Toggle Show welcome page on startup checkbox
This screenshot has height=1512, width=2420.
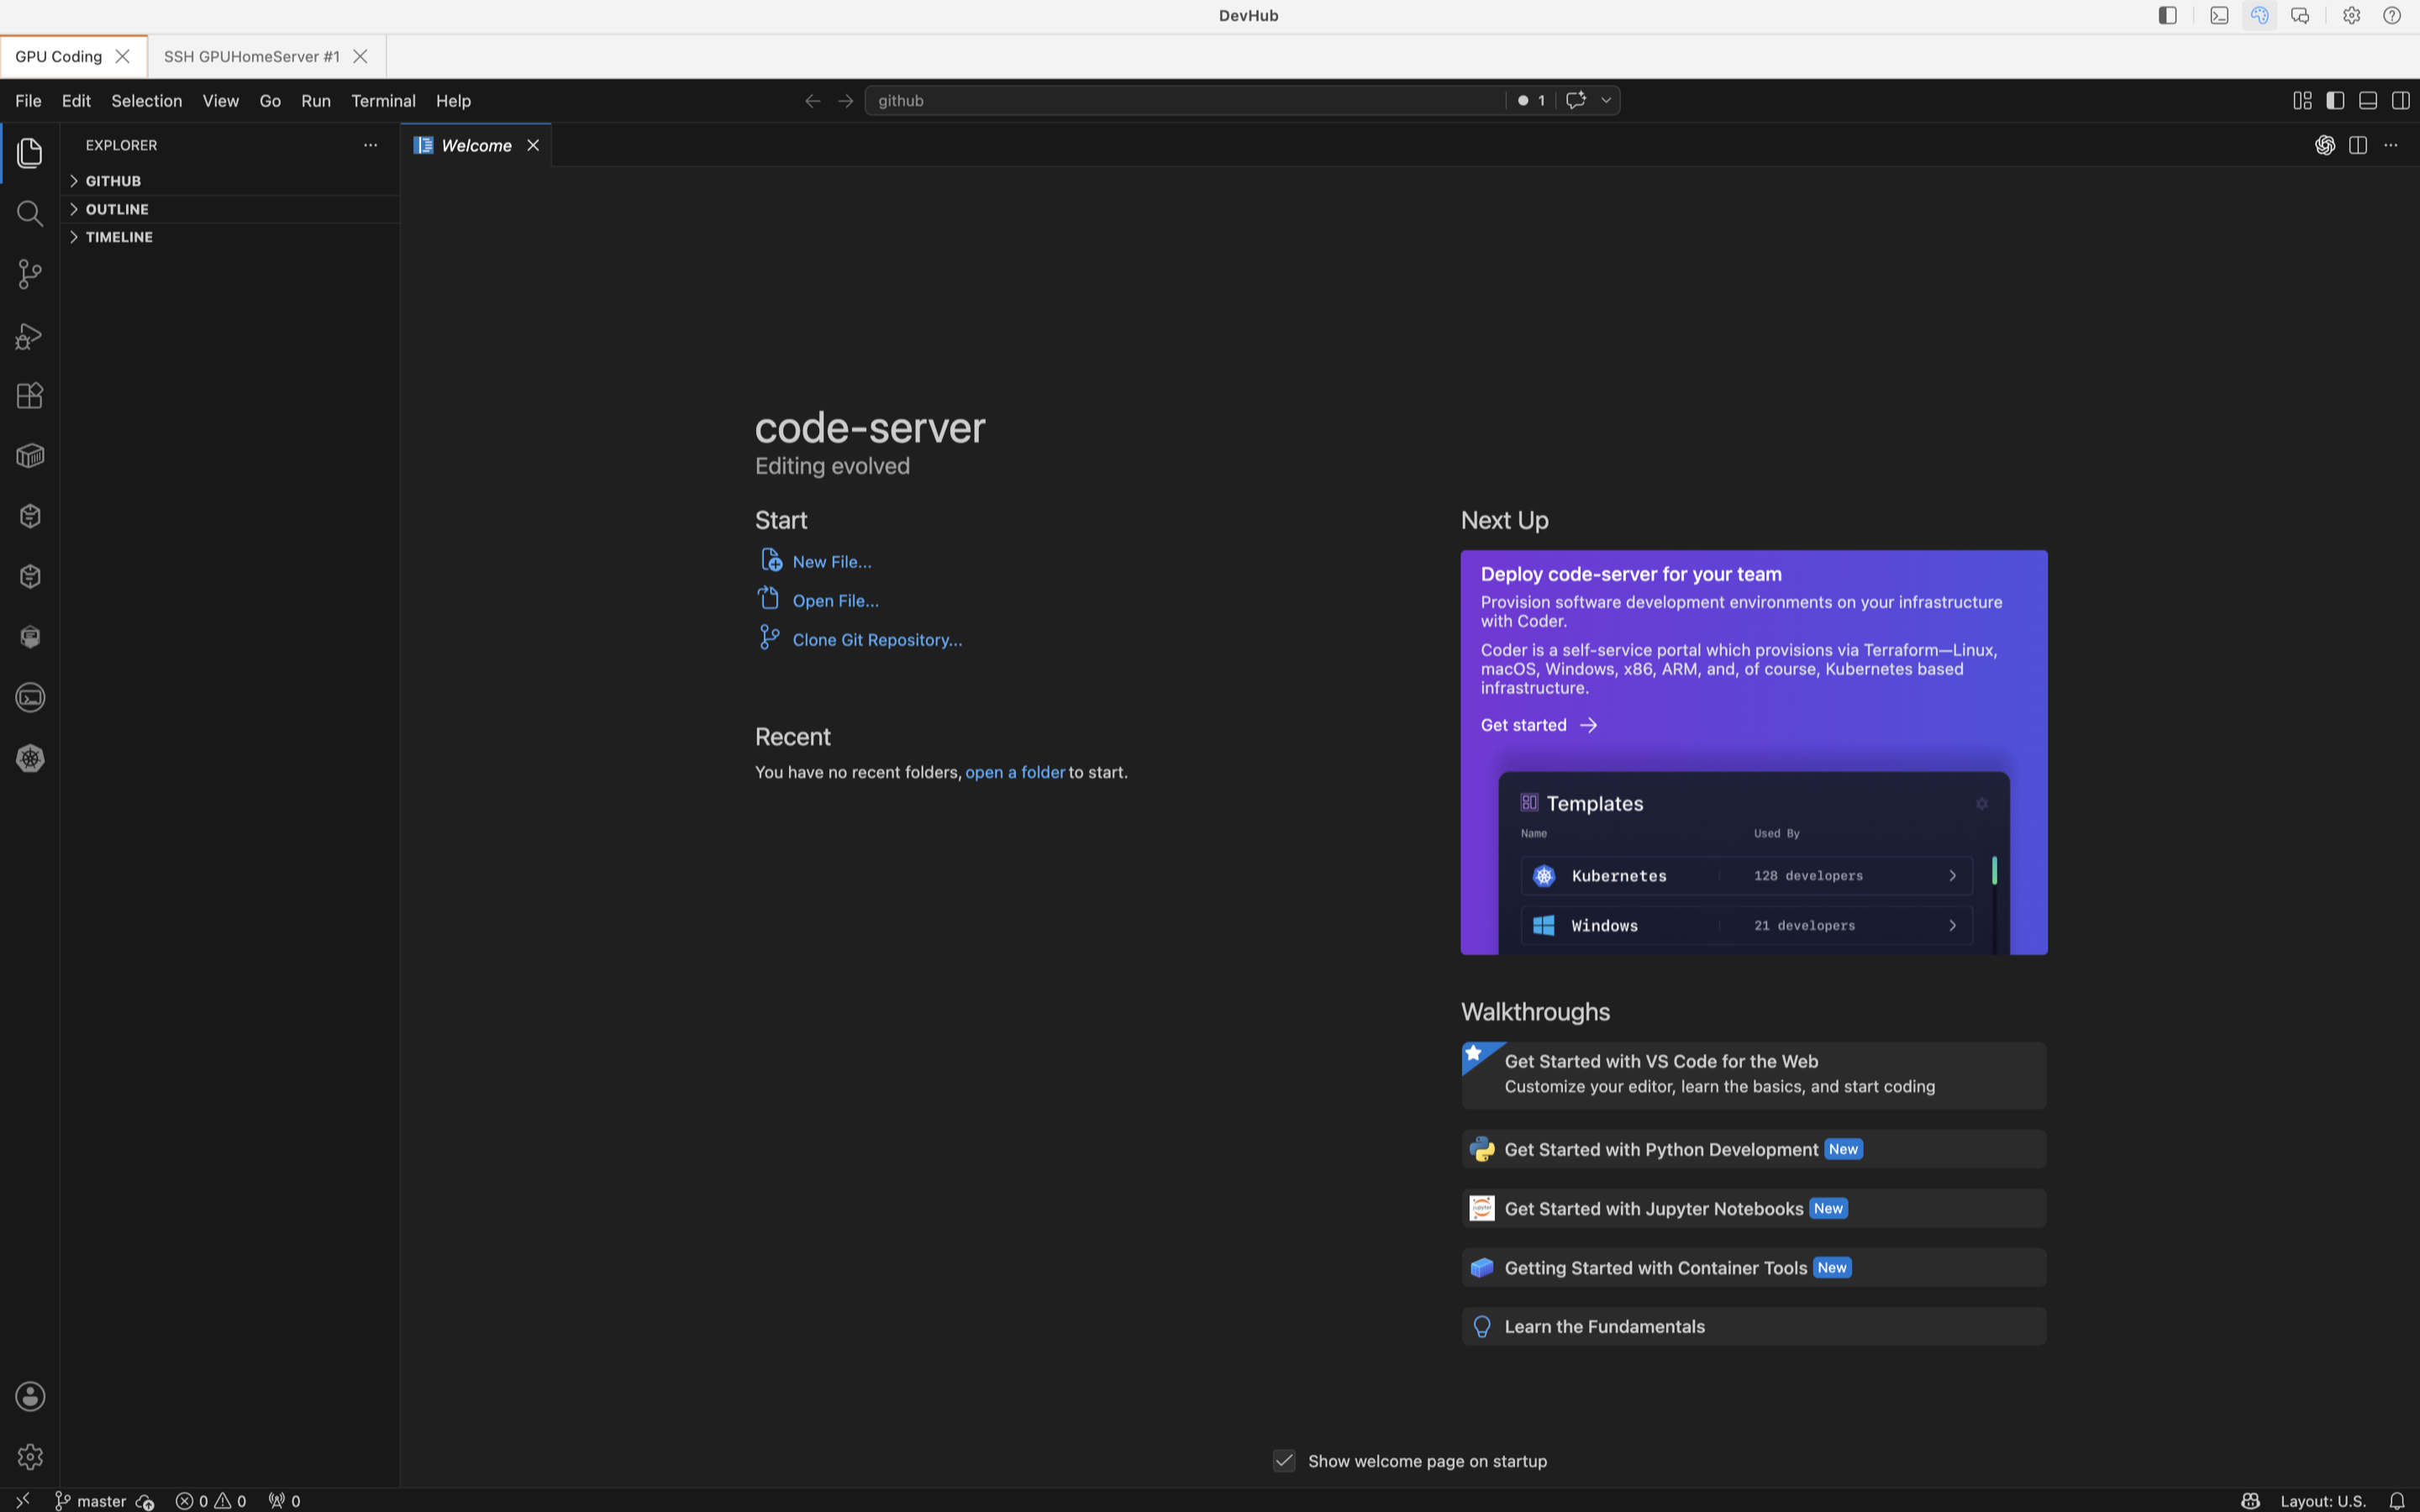(1284, 1461)
